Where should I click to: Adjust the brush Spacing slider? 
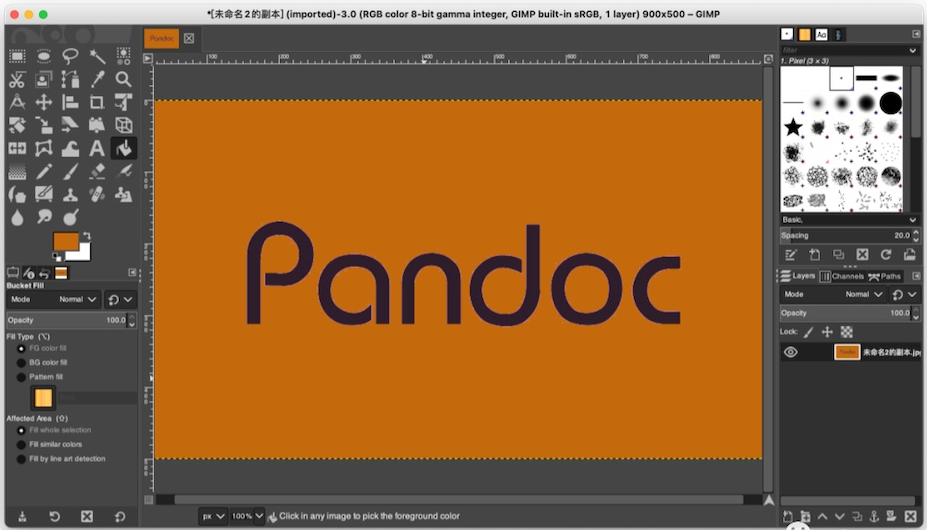pos(845,235)
